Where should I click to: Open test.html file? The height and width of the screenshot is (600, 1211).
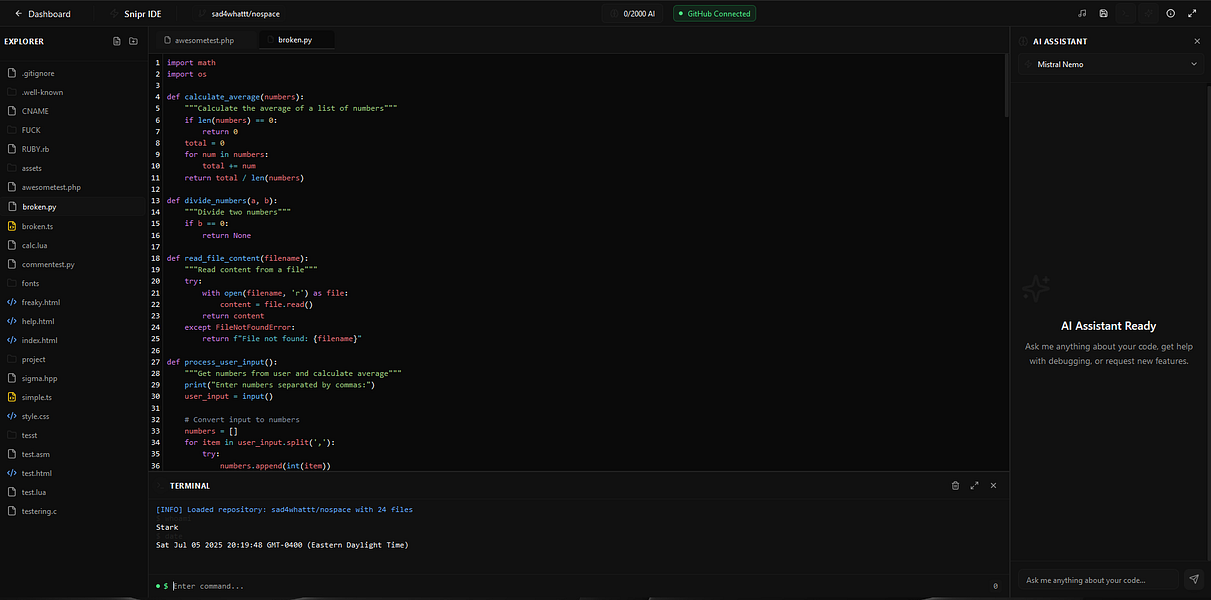point(74,473)
